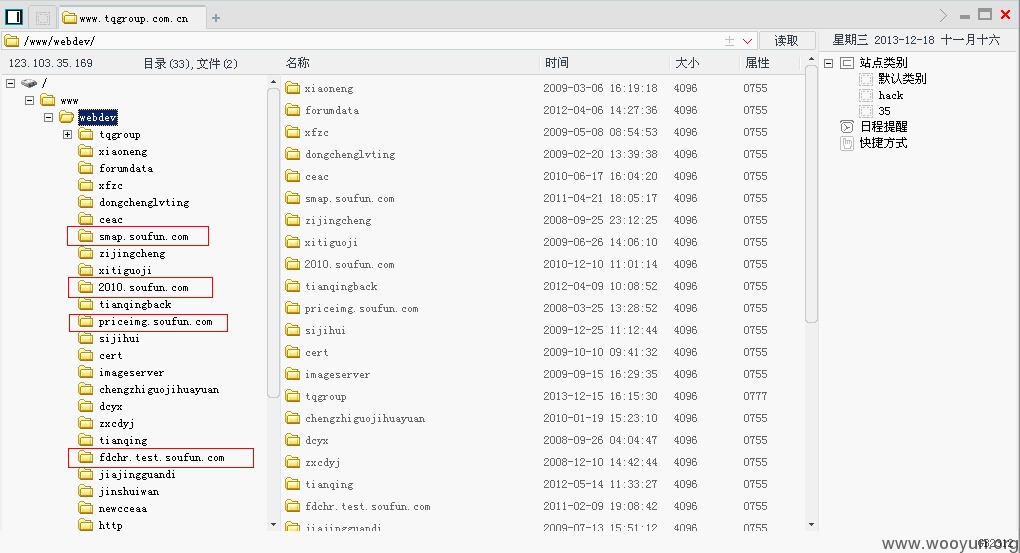Select tqgroup row in file list
The image size is (1020, 553).
point(543,396)
